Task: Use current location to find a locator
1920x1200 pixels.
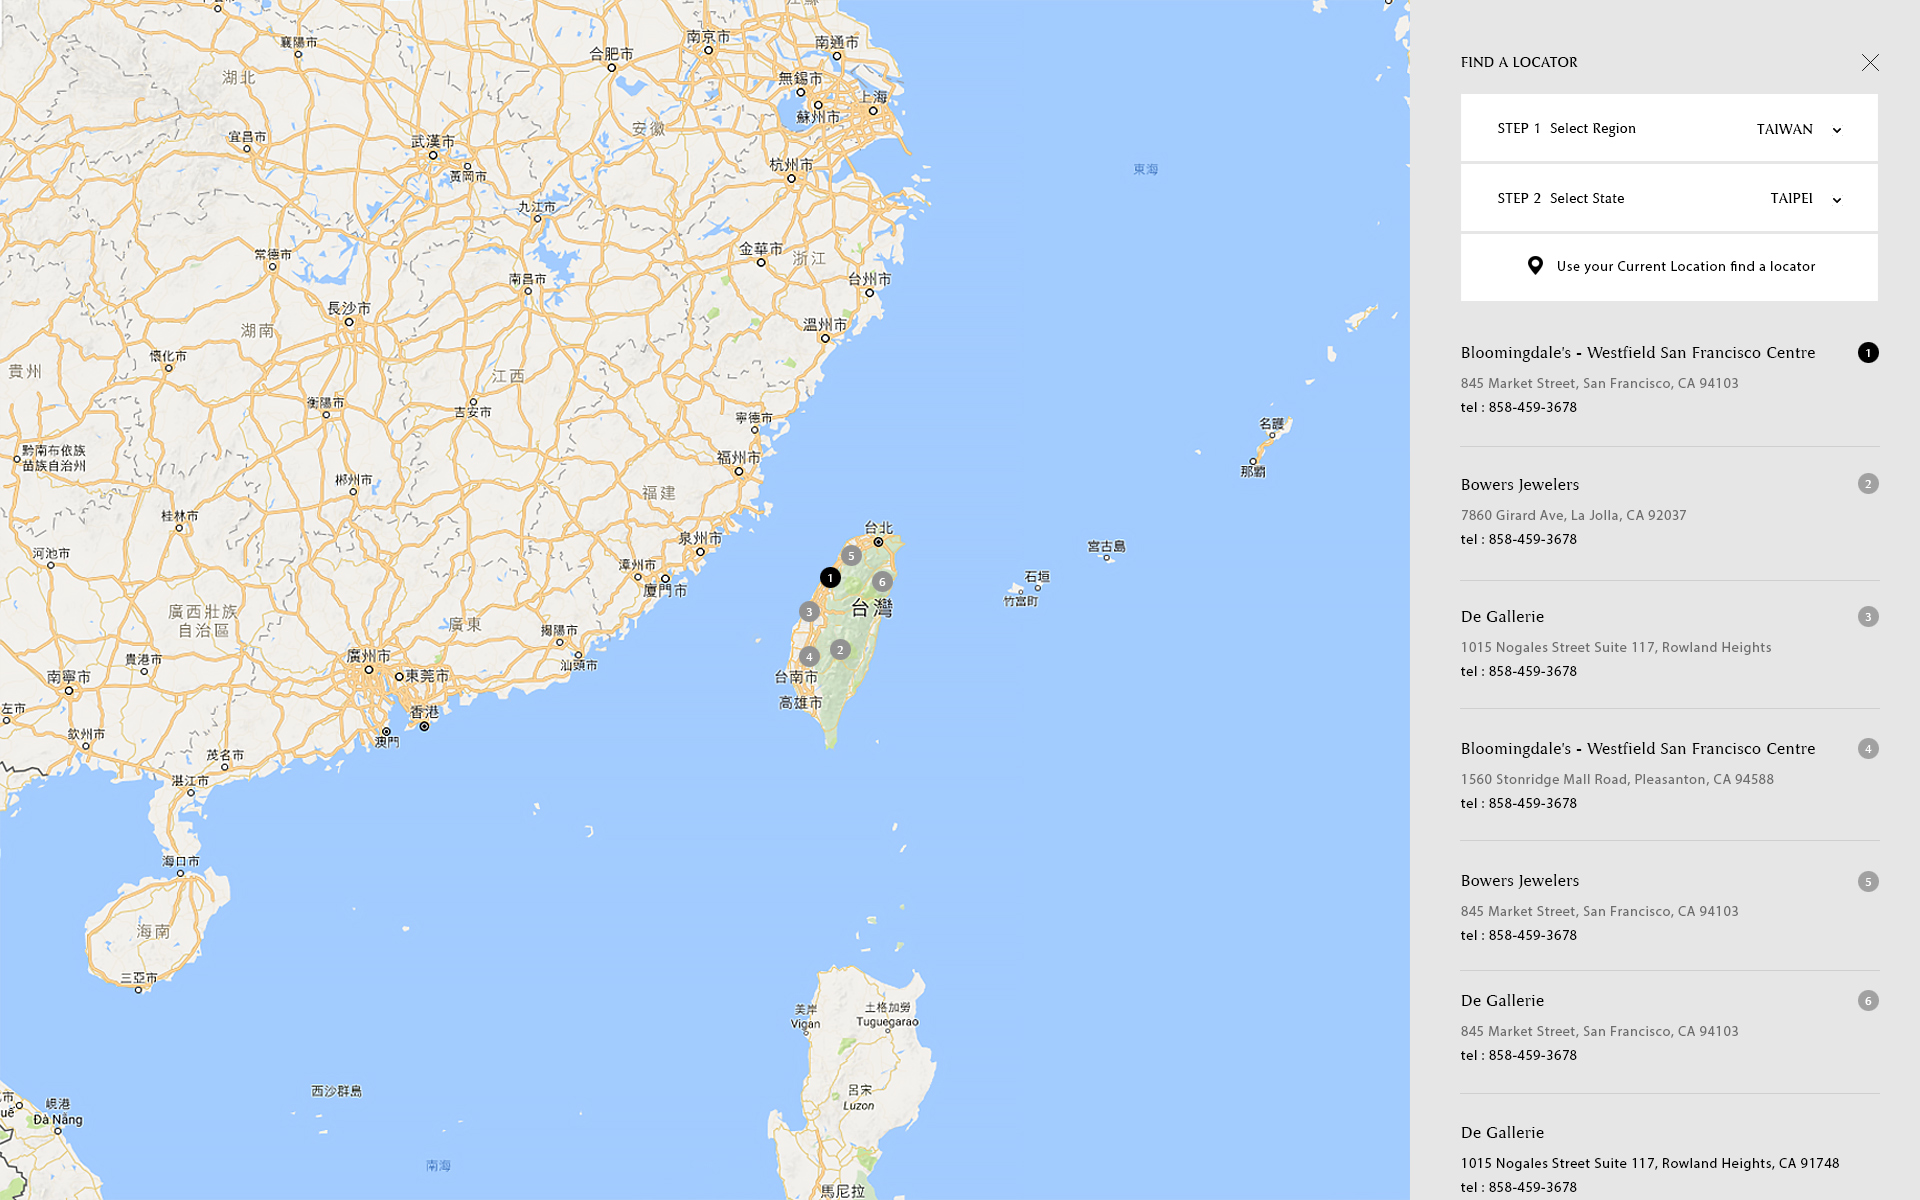Action: [1685, 267]
